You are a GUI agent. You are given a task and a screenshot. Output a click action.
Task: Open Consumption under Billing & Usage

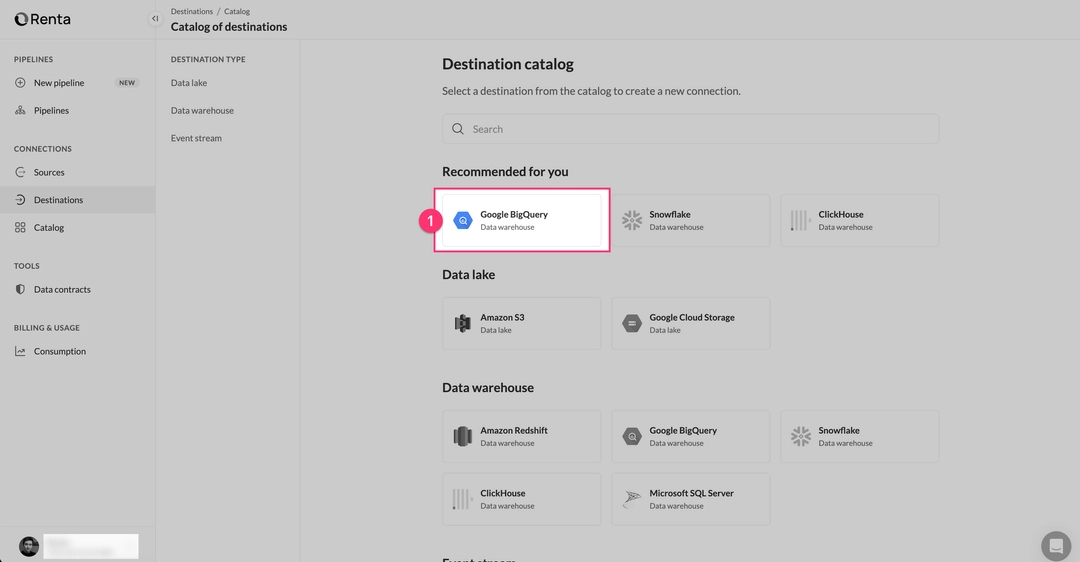point(77,351)
